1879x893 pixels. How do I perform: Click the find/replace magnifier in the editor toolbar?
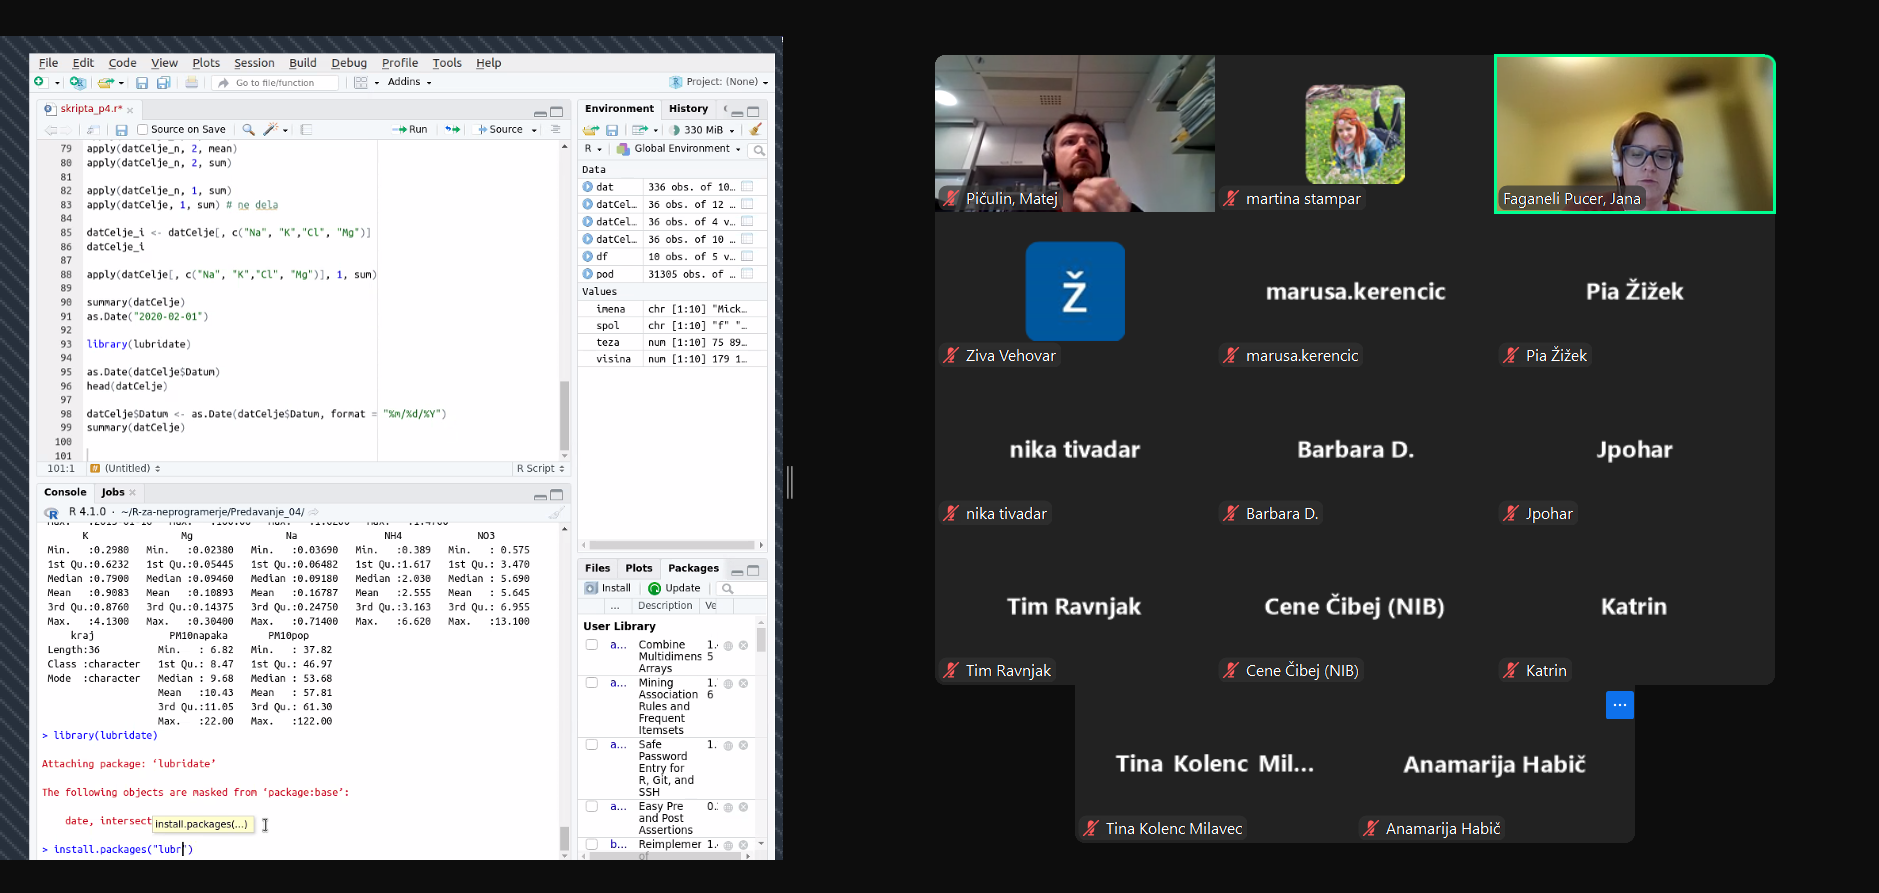click(x=248, y=130)
